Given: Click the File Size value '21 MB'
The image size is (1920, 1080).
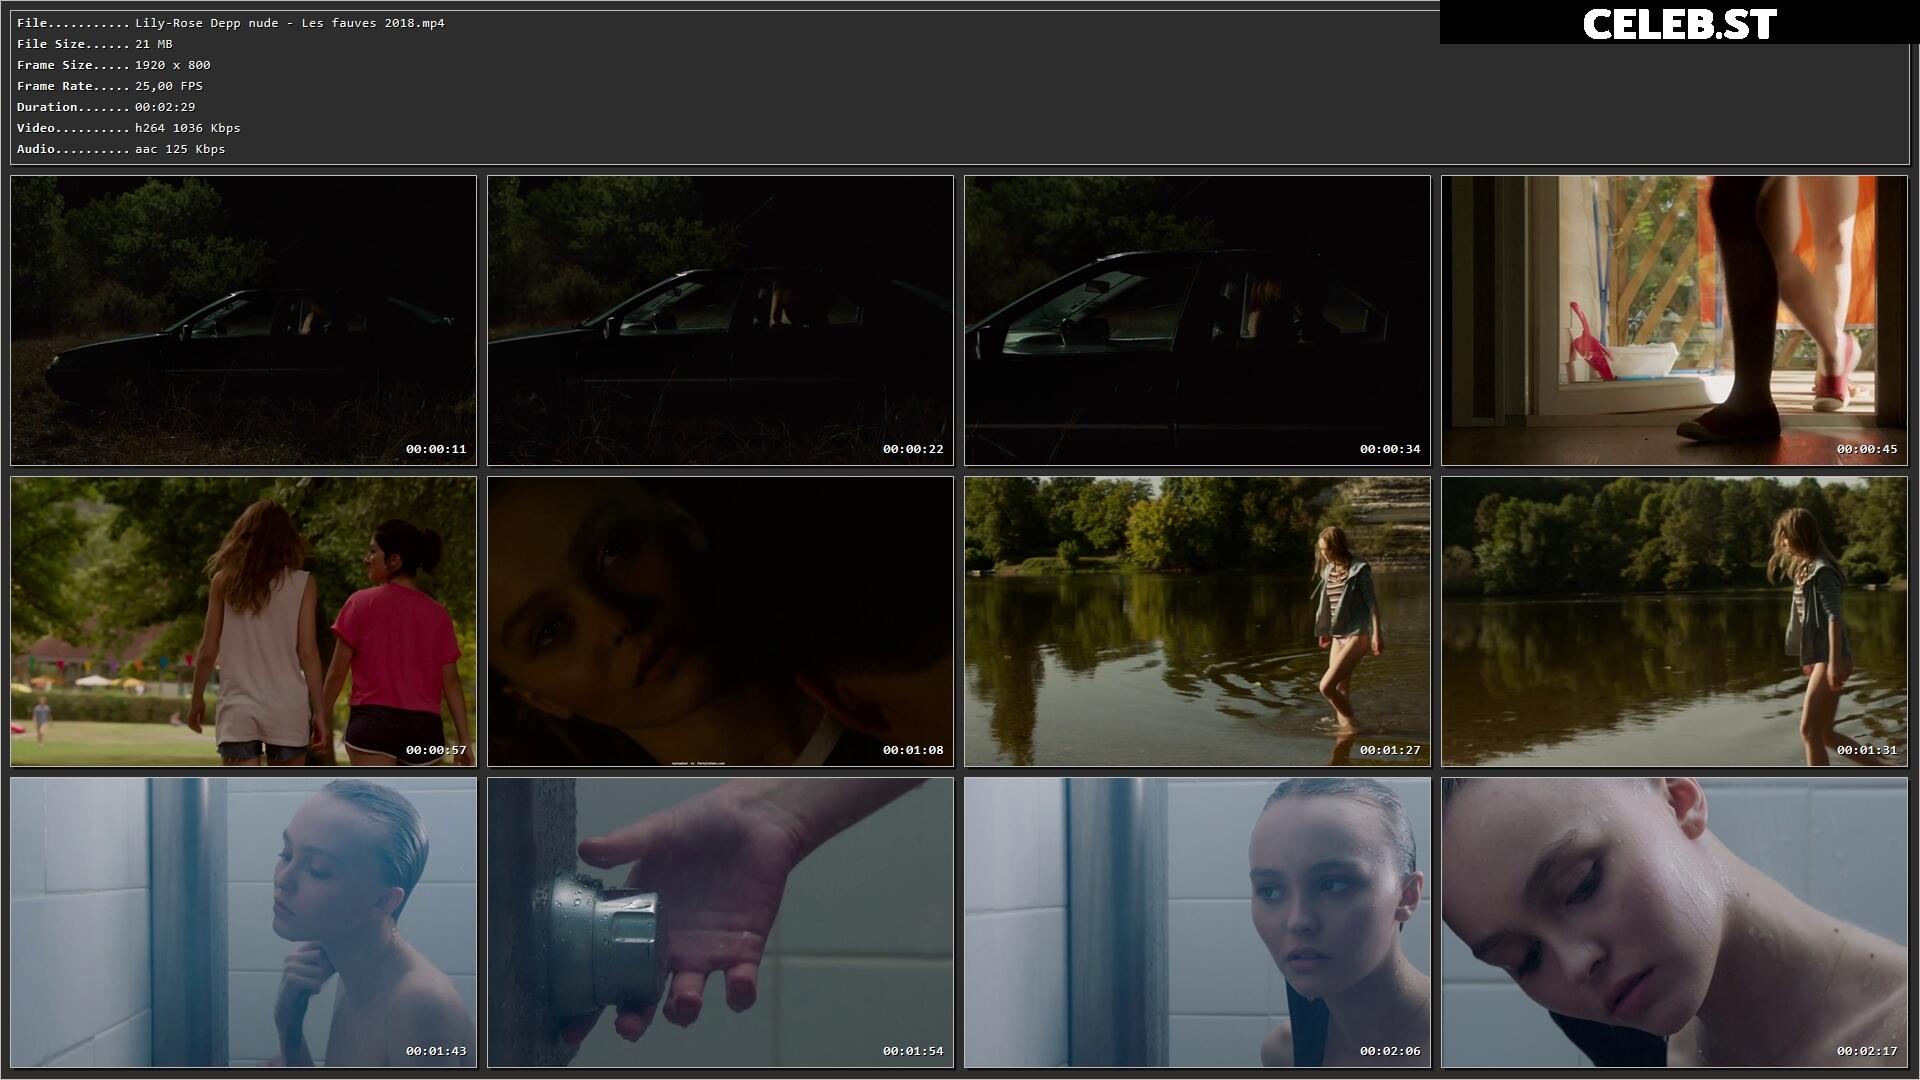Looking at the screenshot, I should 154,44.
